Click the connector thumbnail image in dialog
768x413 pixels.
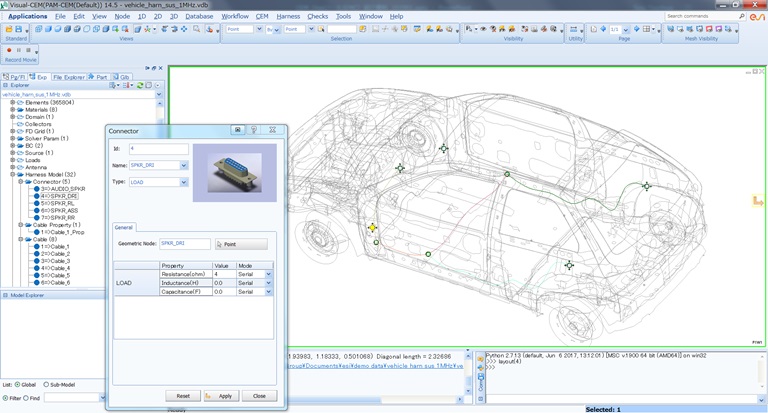[x=235, y=173]
